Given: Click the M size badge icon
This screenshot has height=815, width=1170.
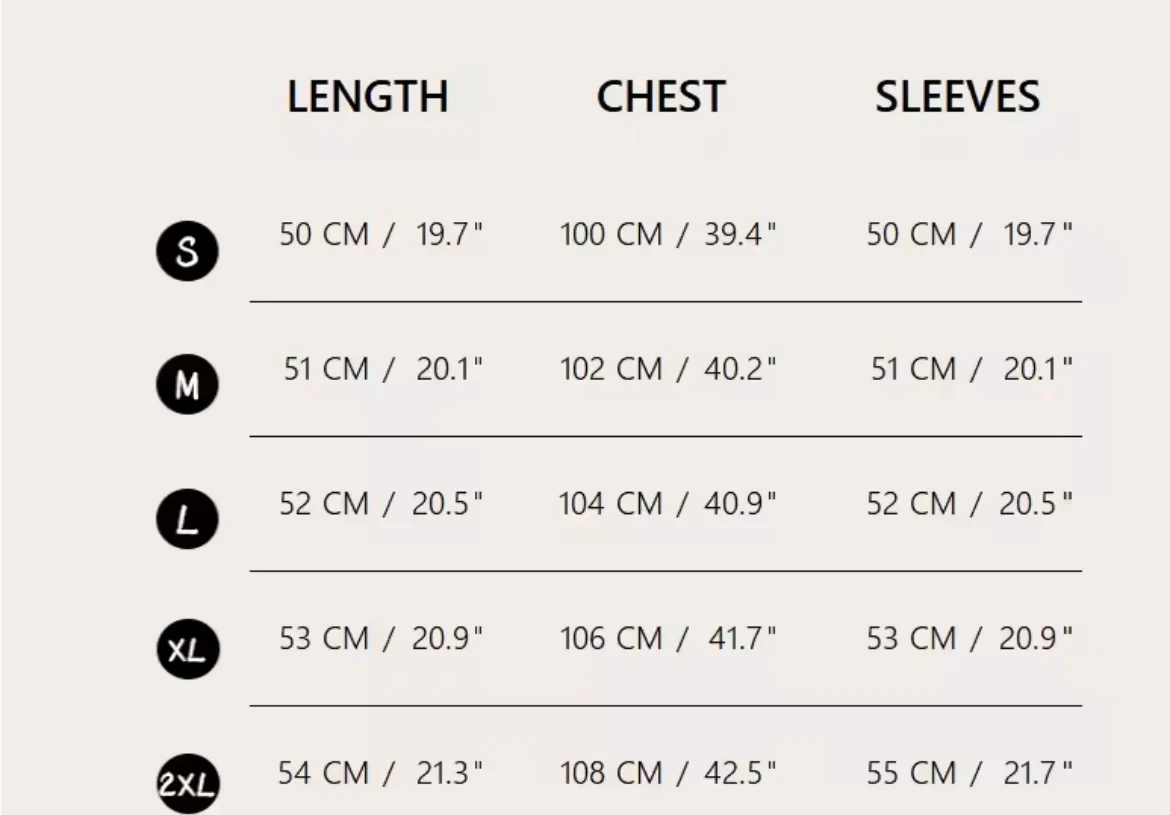Looking at the screenshot, I should 187,384.
